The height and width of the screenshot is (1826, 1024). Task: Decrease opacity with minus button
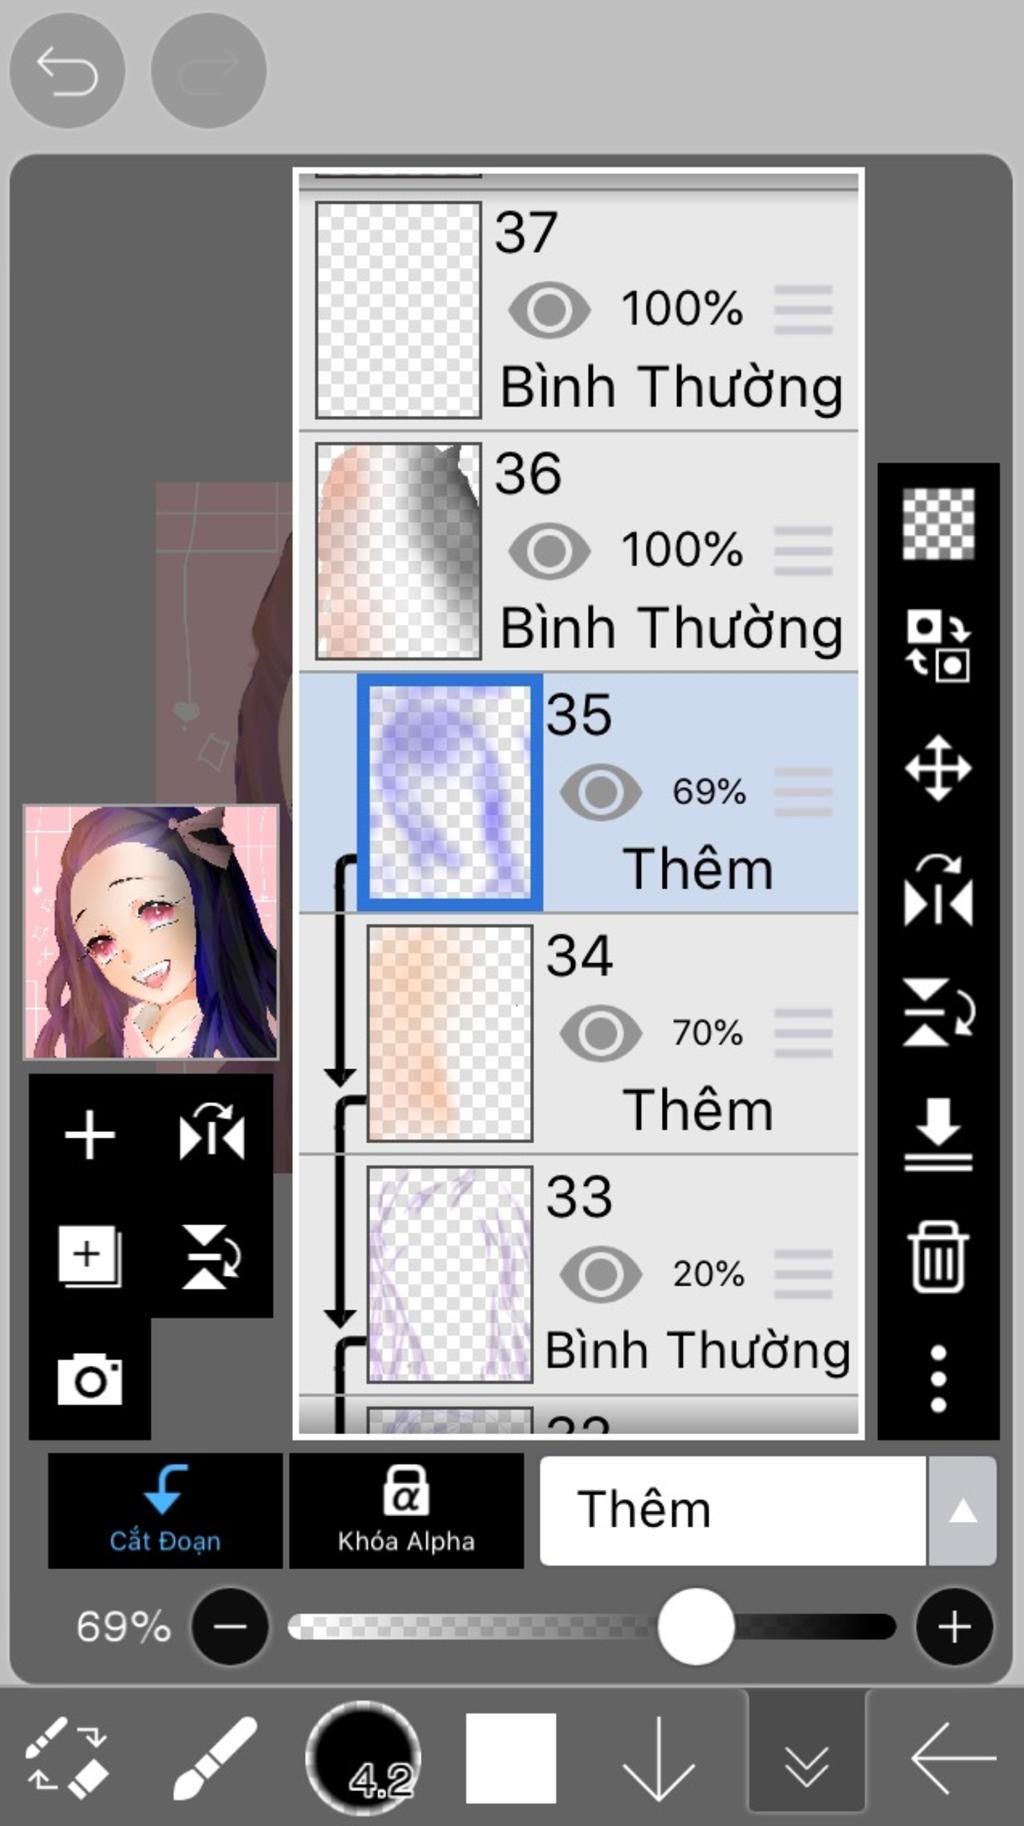pyautogui.click(x=230, y=1627)
